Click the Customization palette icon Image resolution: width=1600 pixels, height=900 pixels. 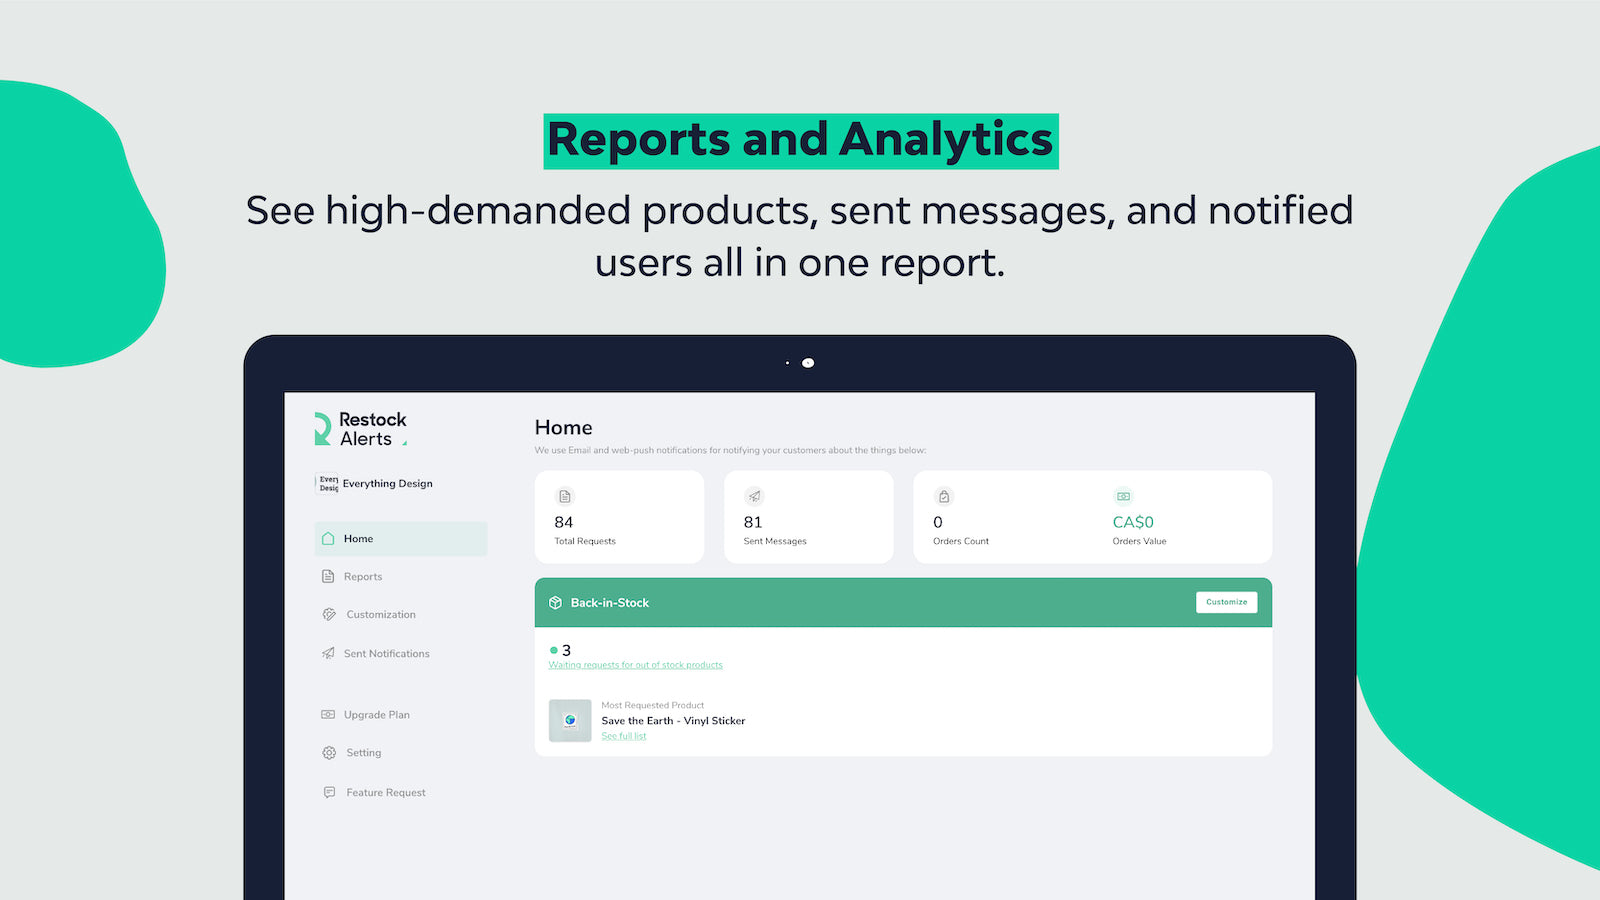[x=329, y=615]
